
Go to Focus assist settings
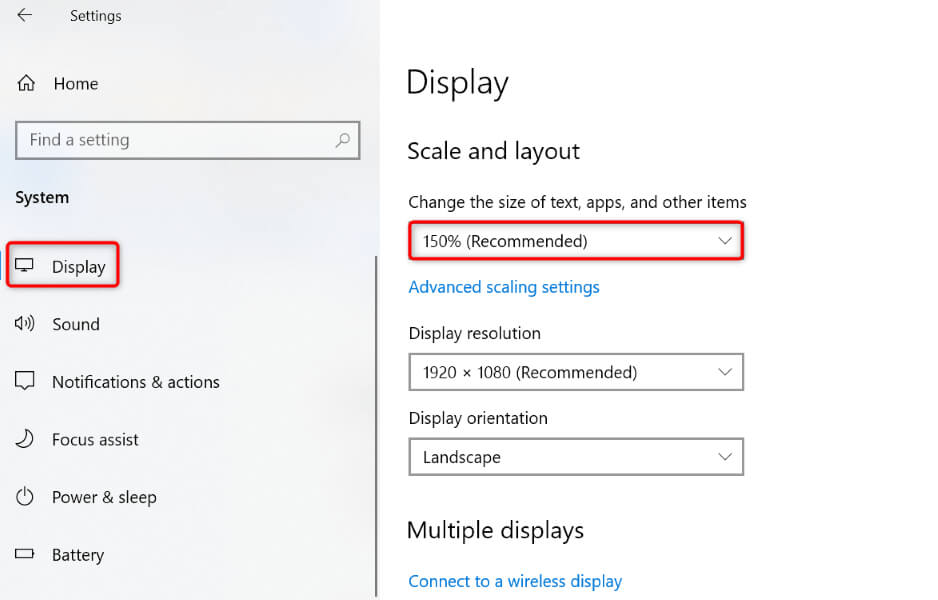click(x=95, y=440)
